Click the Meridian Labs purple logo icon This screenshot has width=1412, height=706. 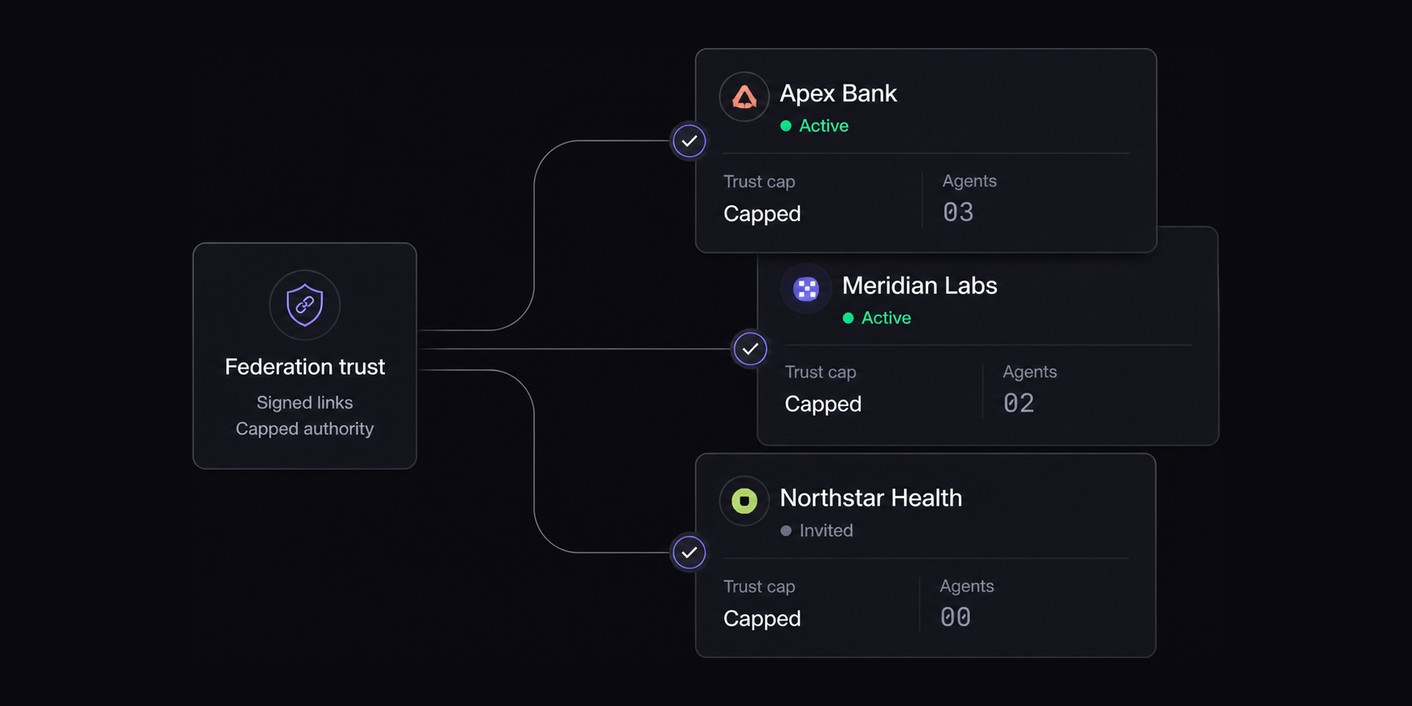tap(806, 289)
